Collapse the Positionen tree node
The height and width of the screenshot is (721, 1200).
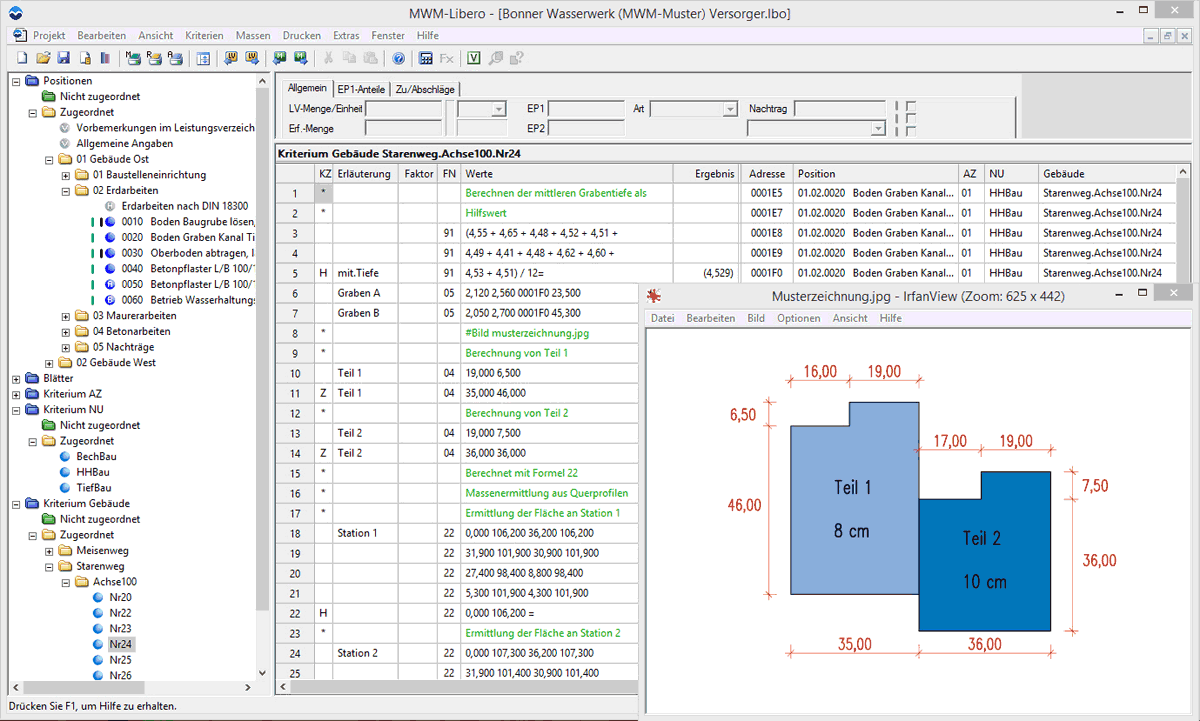16,81
